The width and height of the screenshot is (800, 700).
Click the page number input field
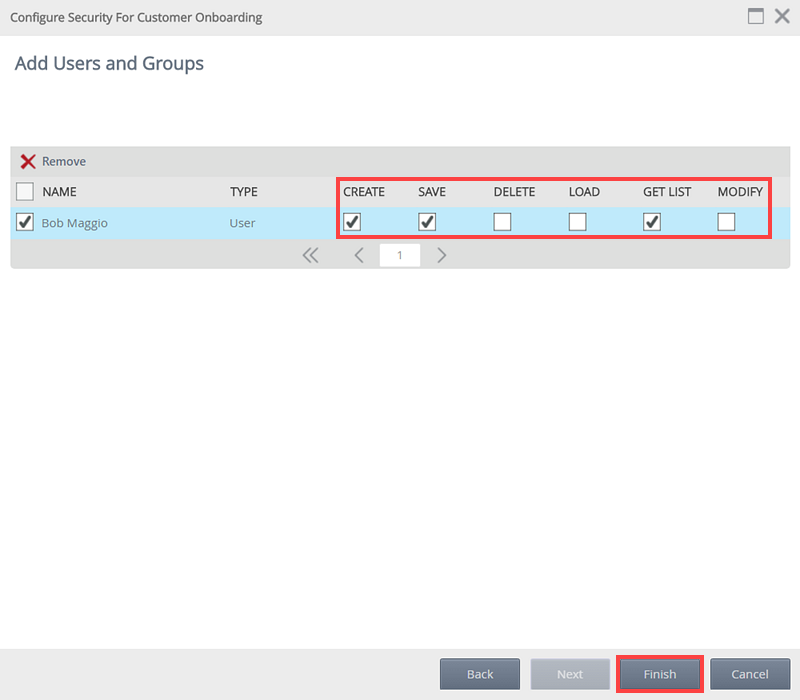click(x=400, y=255)
